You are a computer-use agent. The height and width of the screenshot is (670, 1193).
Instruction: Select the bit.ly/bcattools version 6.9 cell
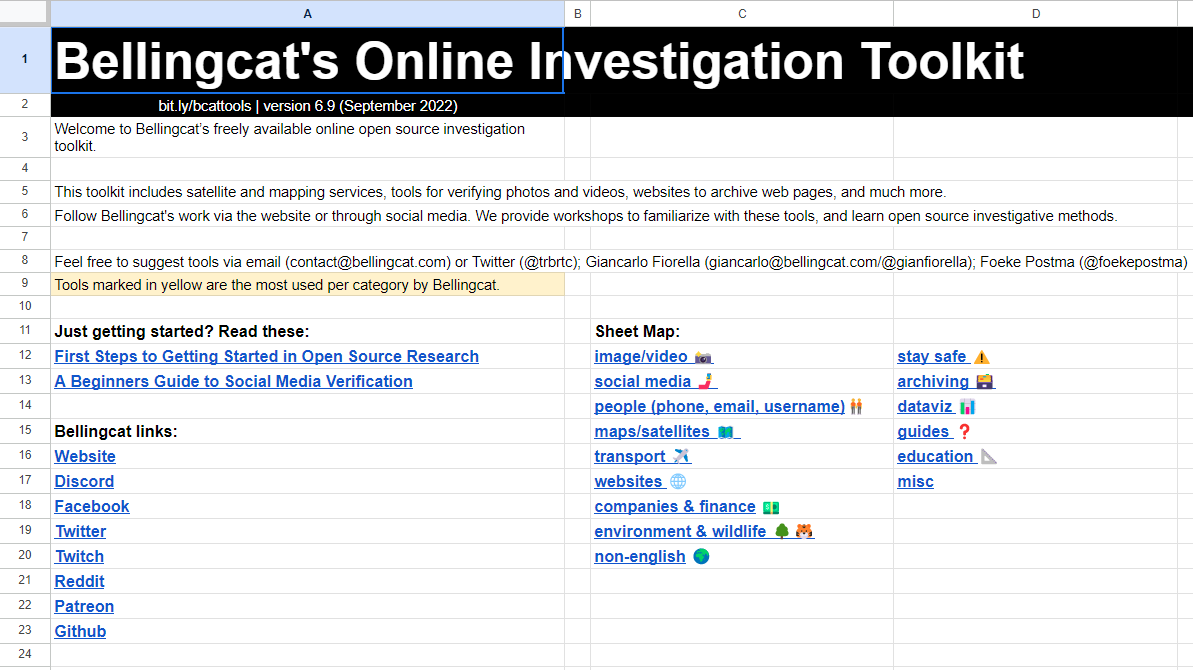tap(307, 106)
